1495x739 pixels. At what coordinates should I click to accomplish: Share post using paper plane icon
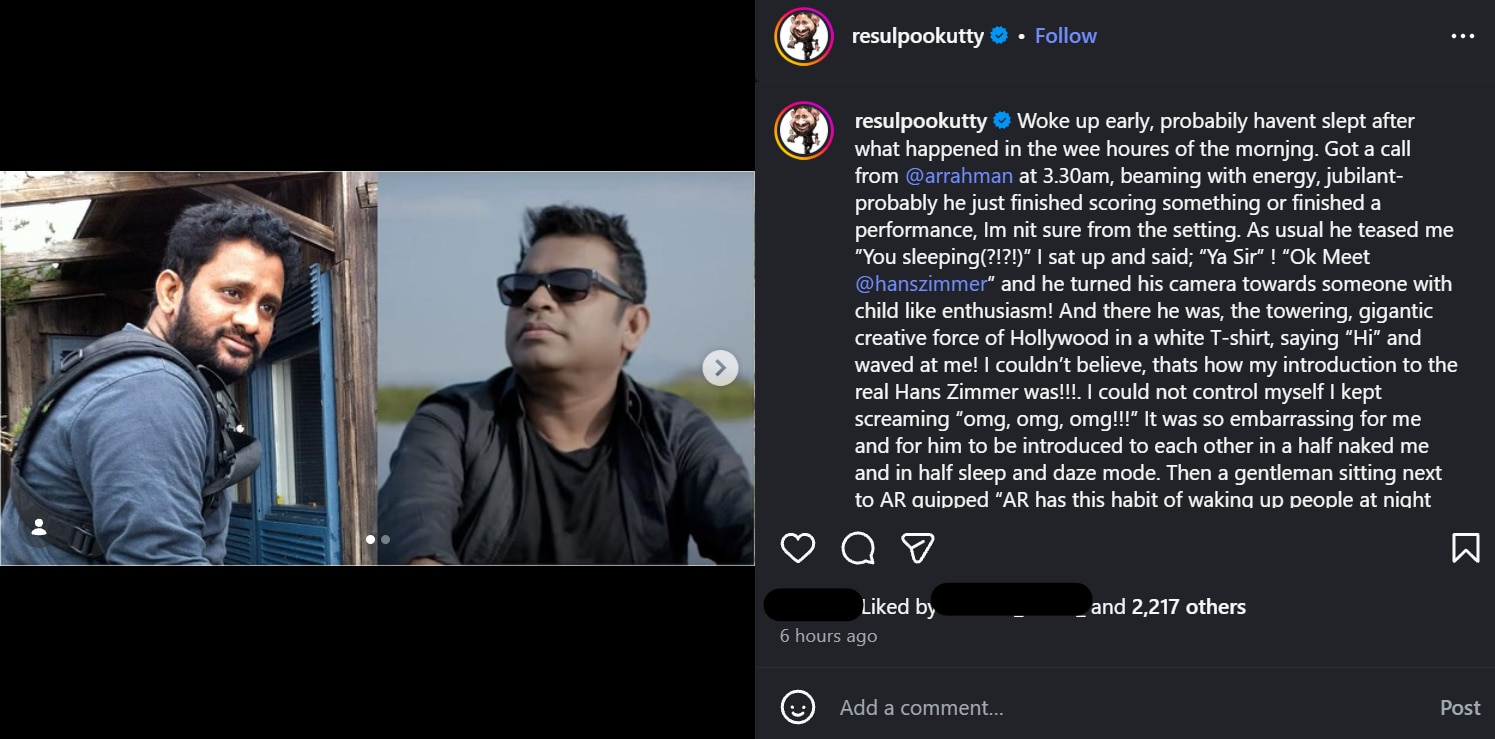[x=917, y=548]
